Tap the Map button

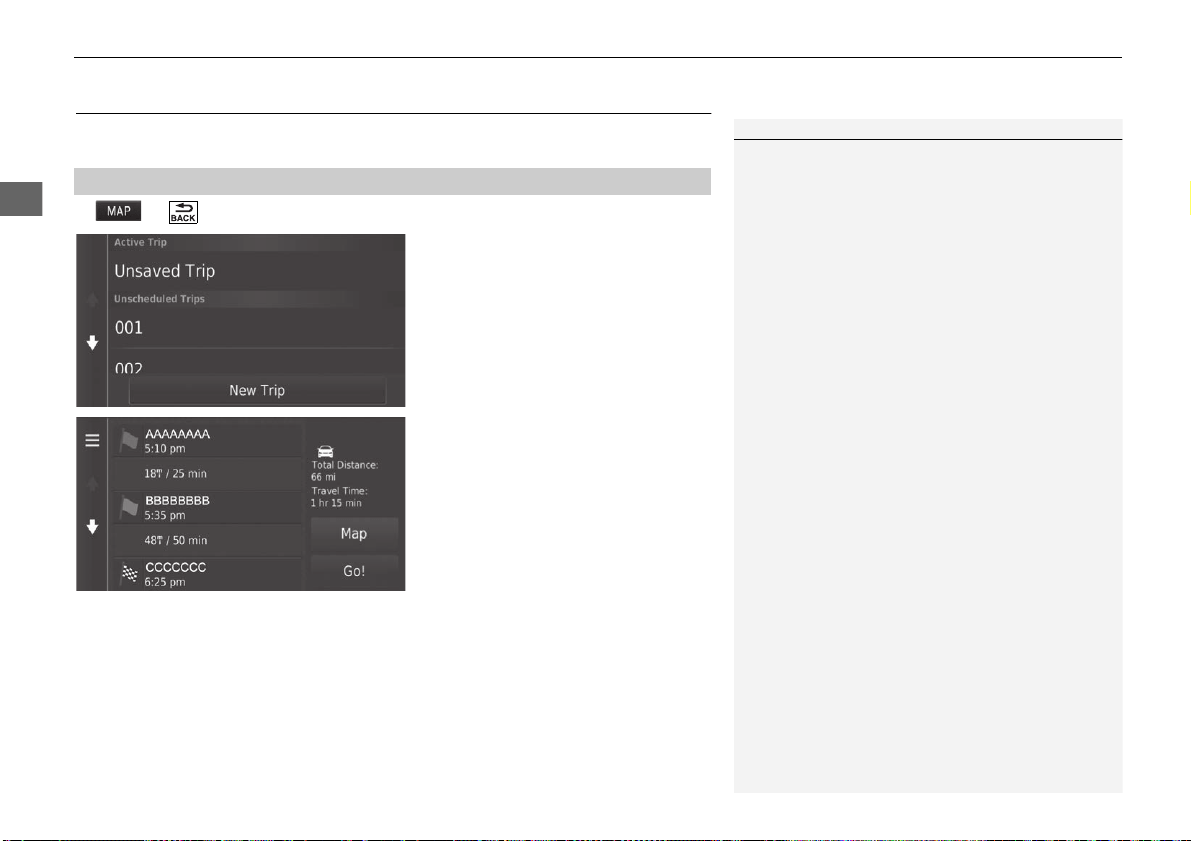coord(354,534)
